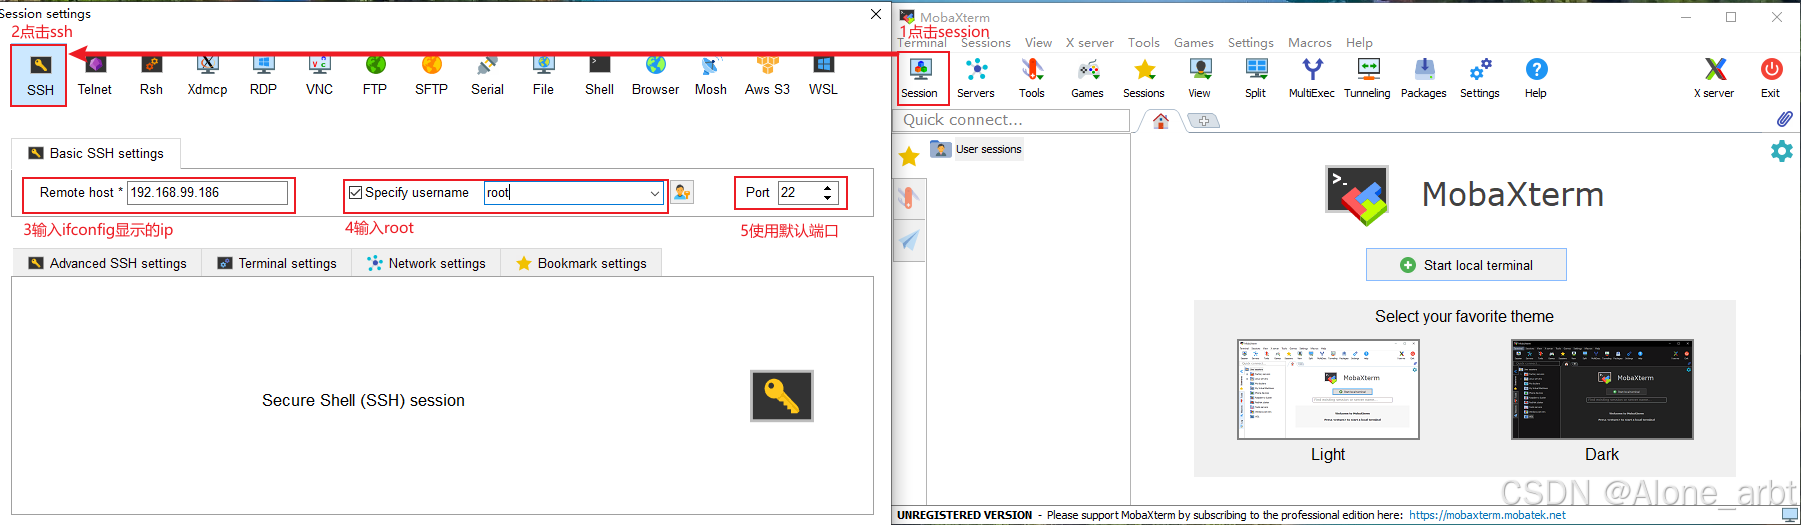Toggle the Specify username checkbox
Image resolution: width=1801 pixels, height=525 pixels.
(355, 192)
